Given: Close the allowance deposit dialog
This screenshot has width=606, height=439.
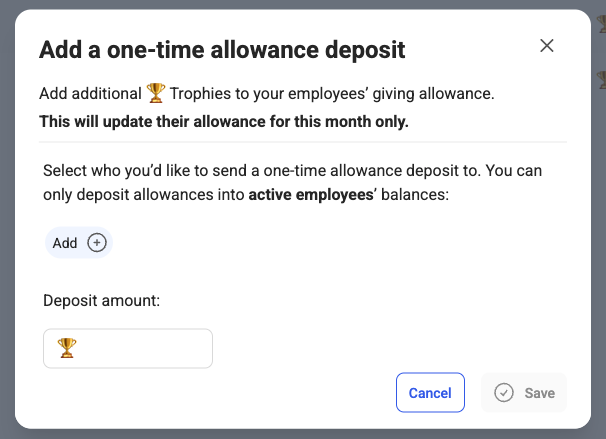Looking at the screenshot, I should tap(546, 46).
